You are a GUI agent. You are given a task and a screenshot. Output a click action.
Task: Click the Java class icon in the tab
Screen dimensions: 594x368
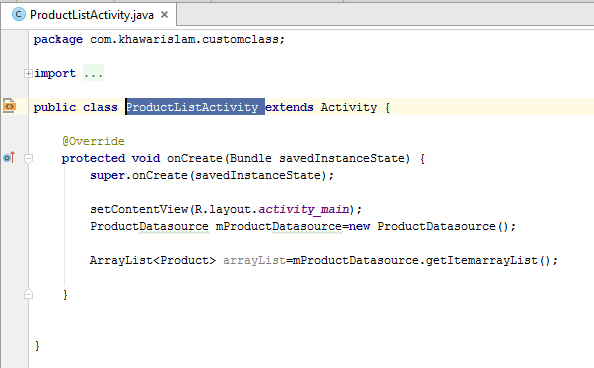coord(18,15)
